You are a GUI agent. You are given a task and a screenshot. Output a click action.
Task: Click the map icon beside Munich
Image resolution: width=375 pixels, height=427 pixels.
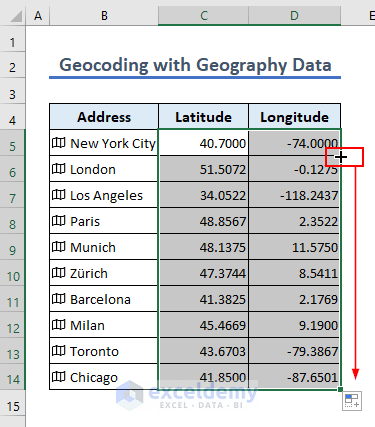point(59,247)
